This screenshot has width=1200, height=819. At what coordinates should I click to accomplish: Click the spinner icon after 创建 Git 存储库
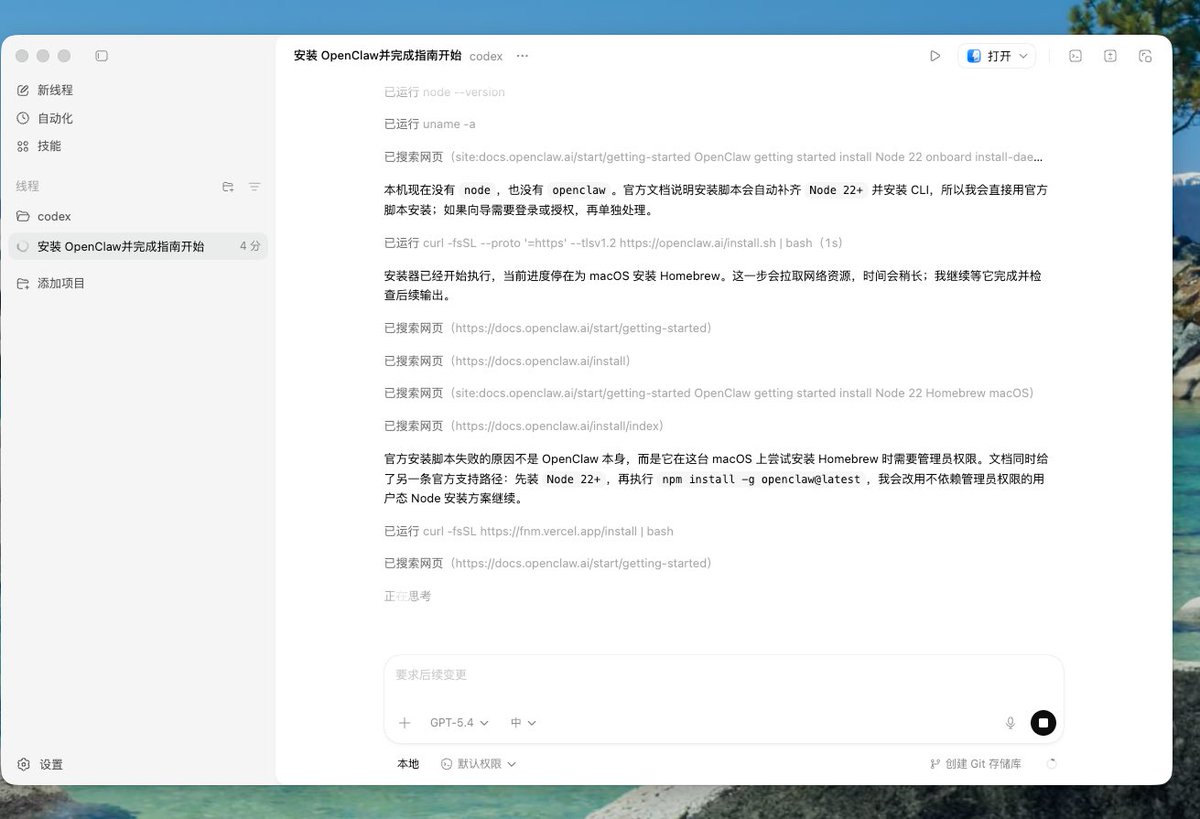(x=1051, y=764)
